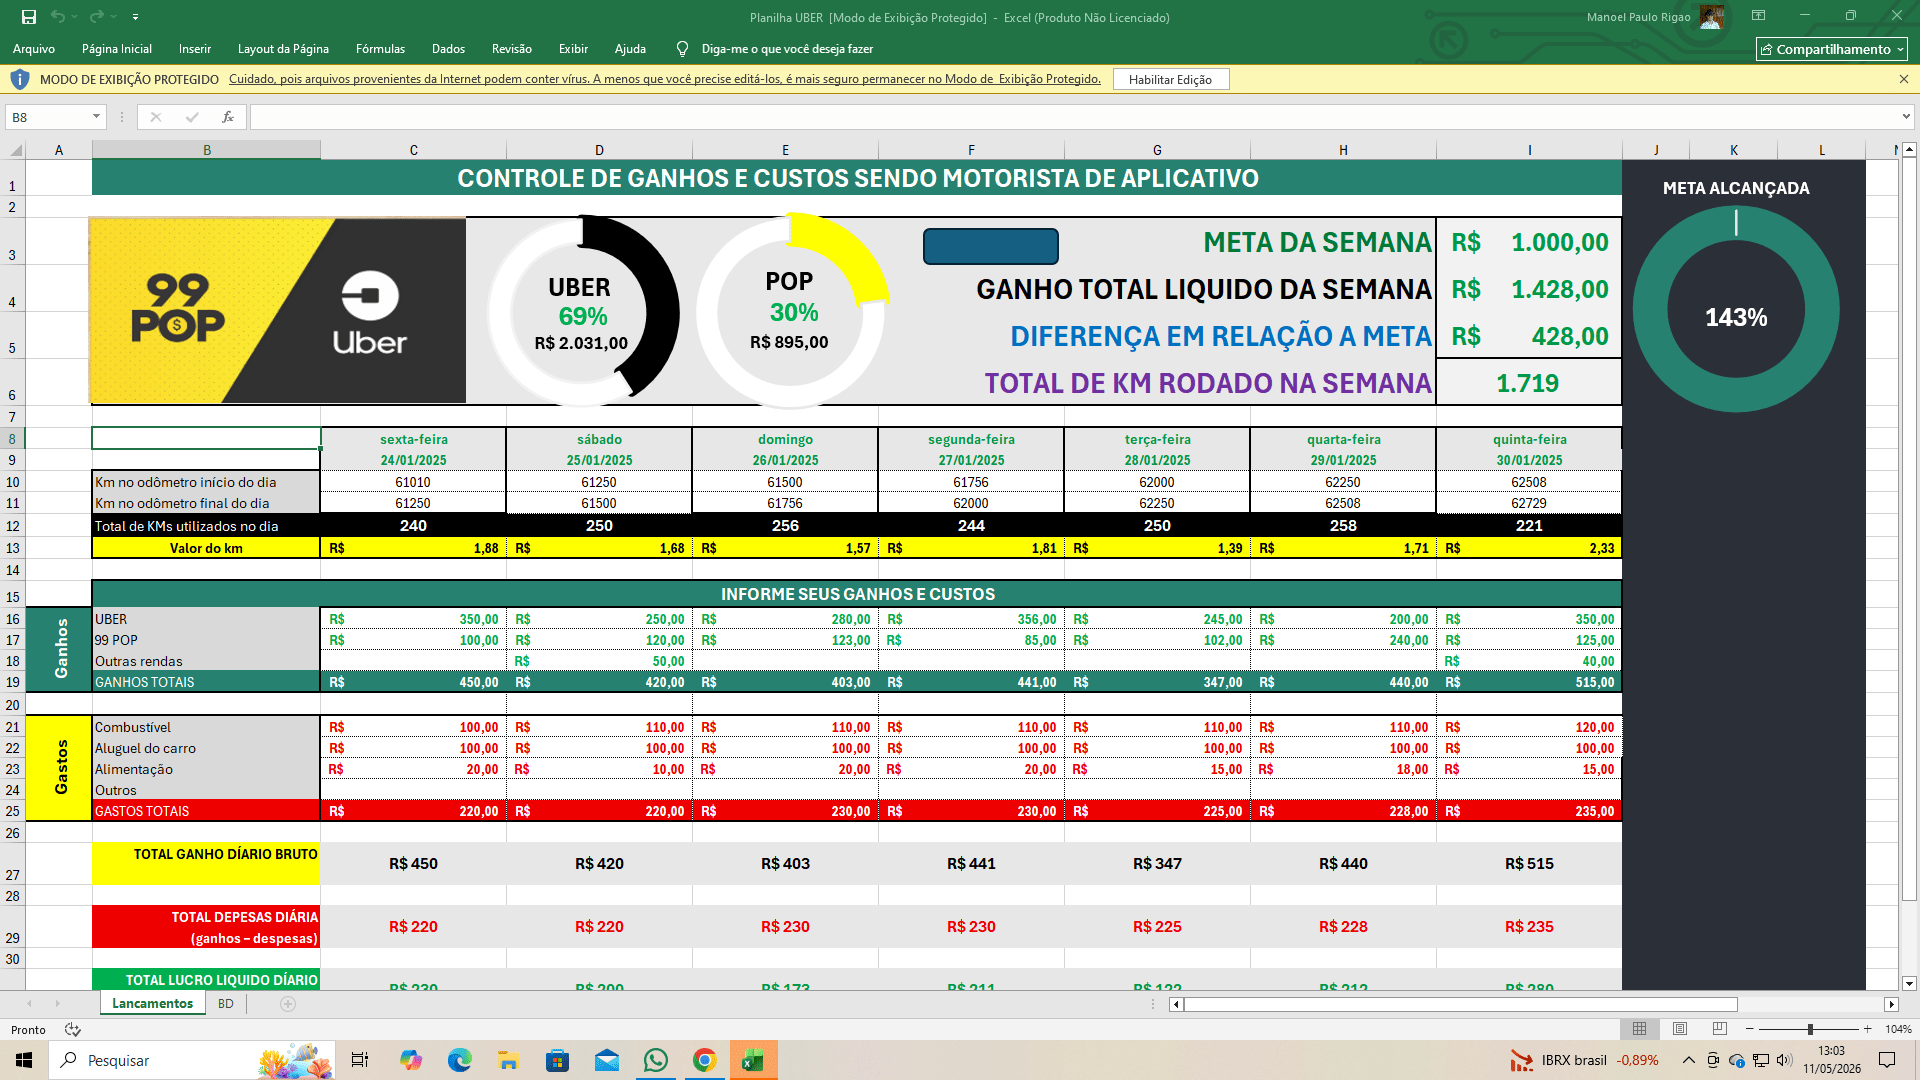Dismiss the Protected View message bar
Image resolution: width=1920 pixels, height=1080 pixels.
(x=1903, y=79)
